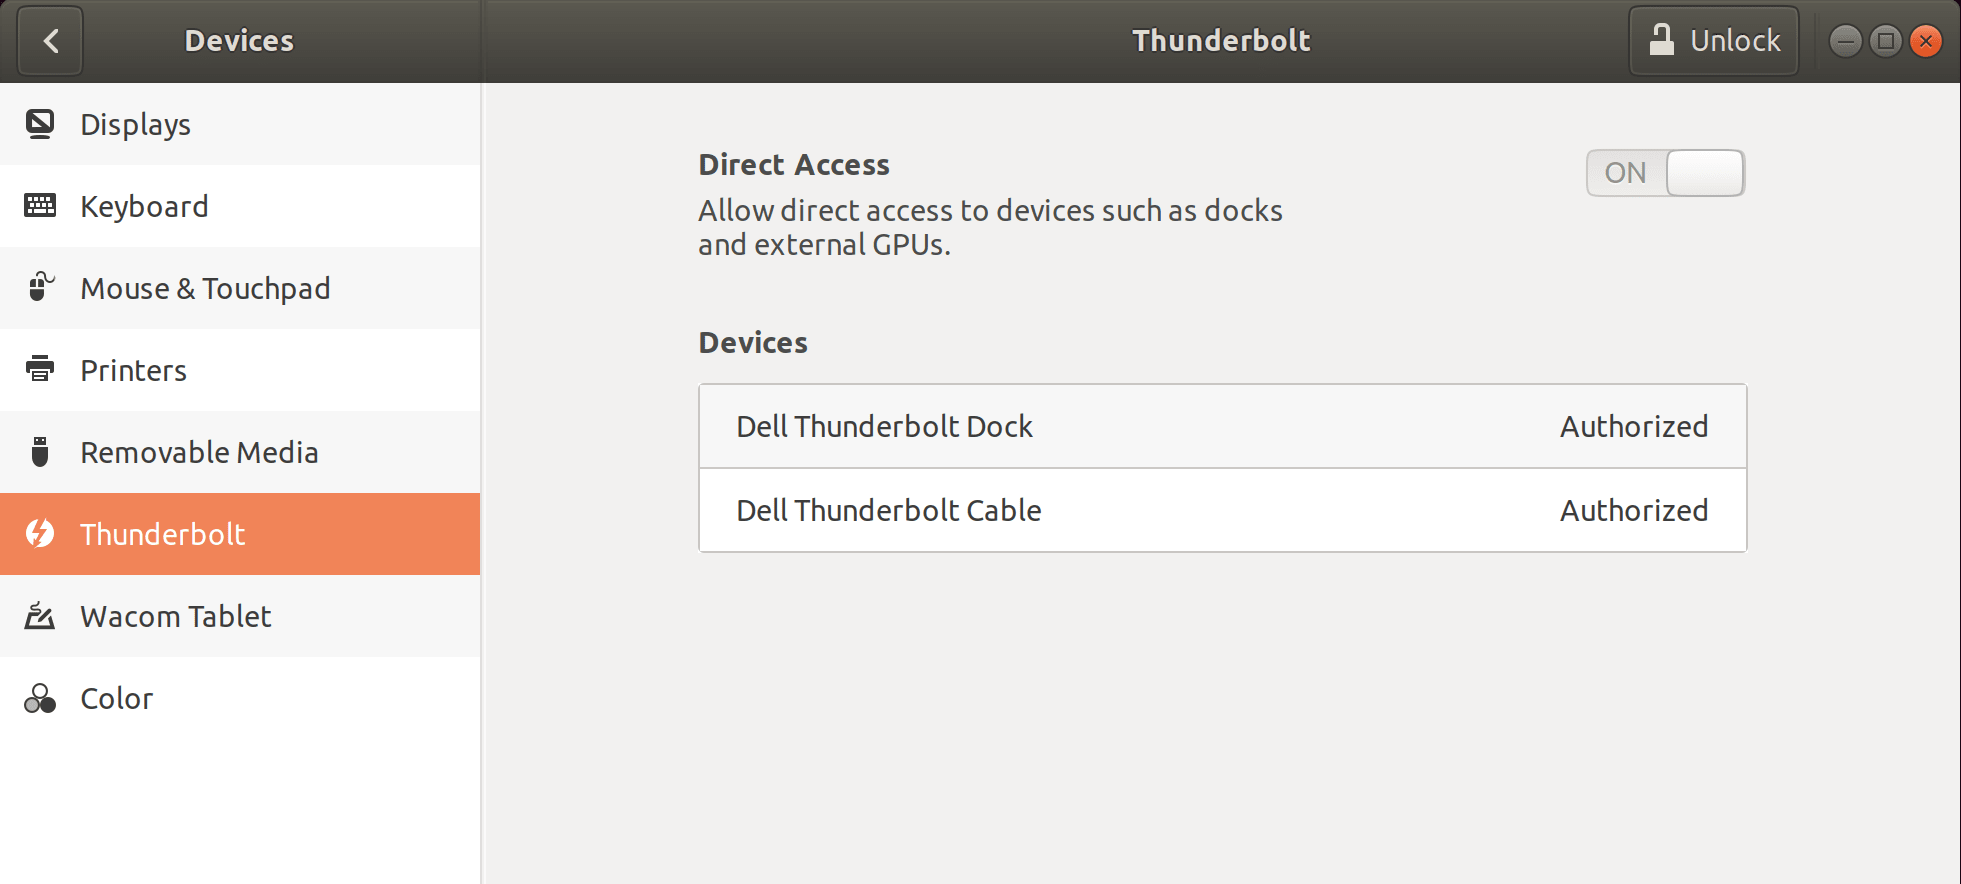This screenshot has width=1961, height=884.
Task: Click the Thunderbolt lightning icon
Action: 40,534
